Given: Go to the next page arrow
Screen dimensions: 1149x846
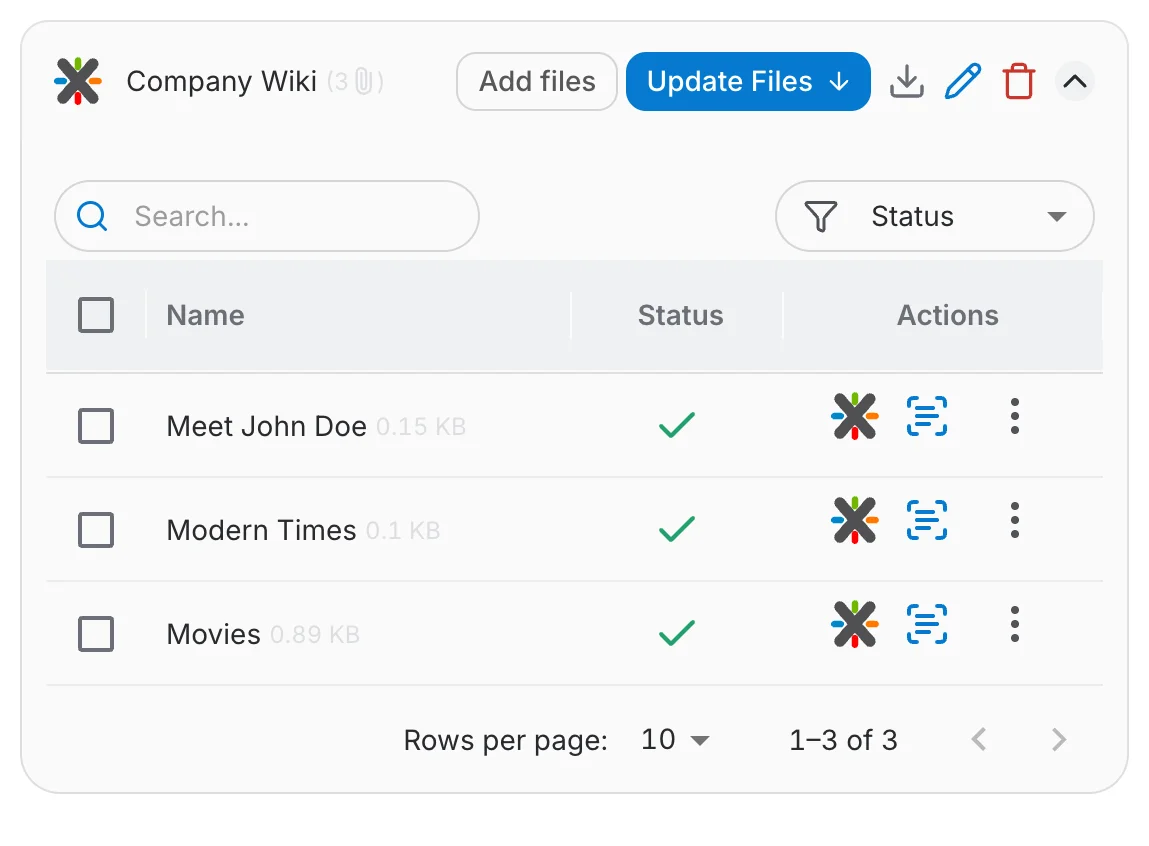Looking at the screenshot, I should tap(1058, 740).
